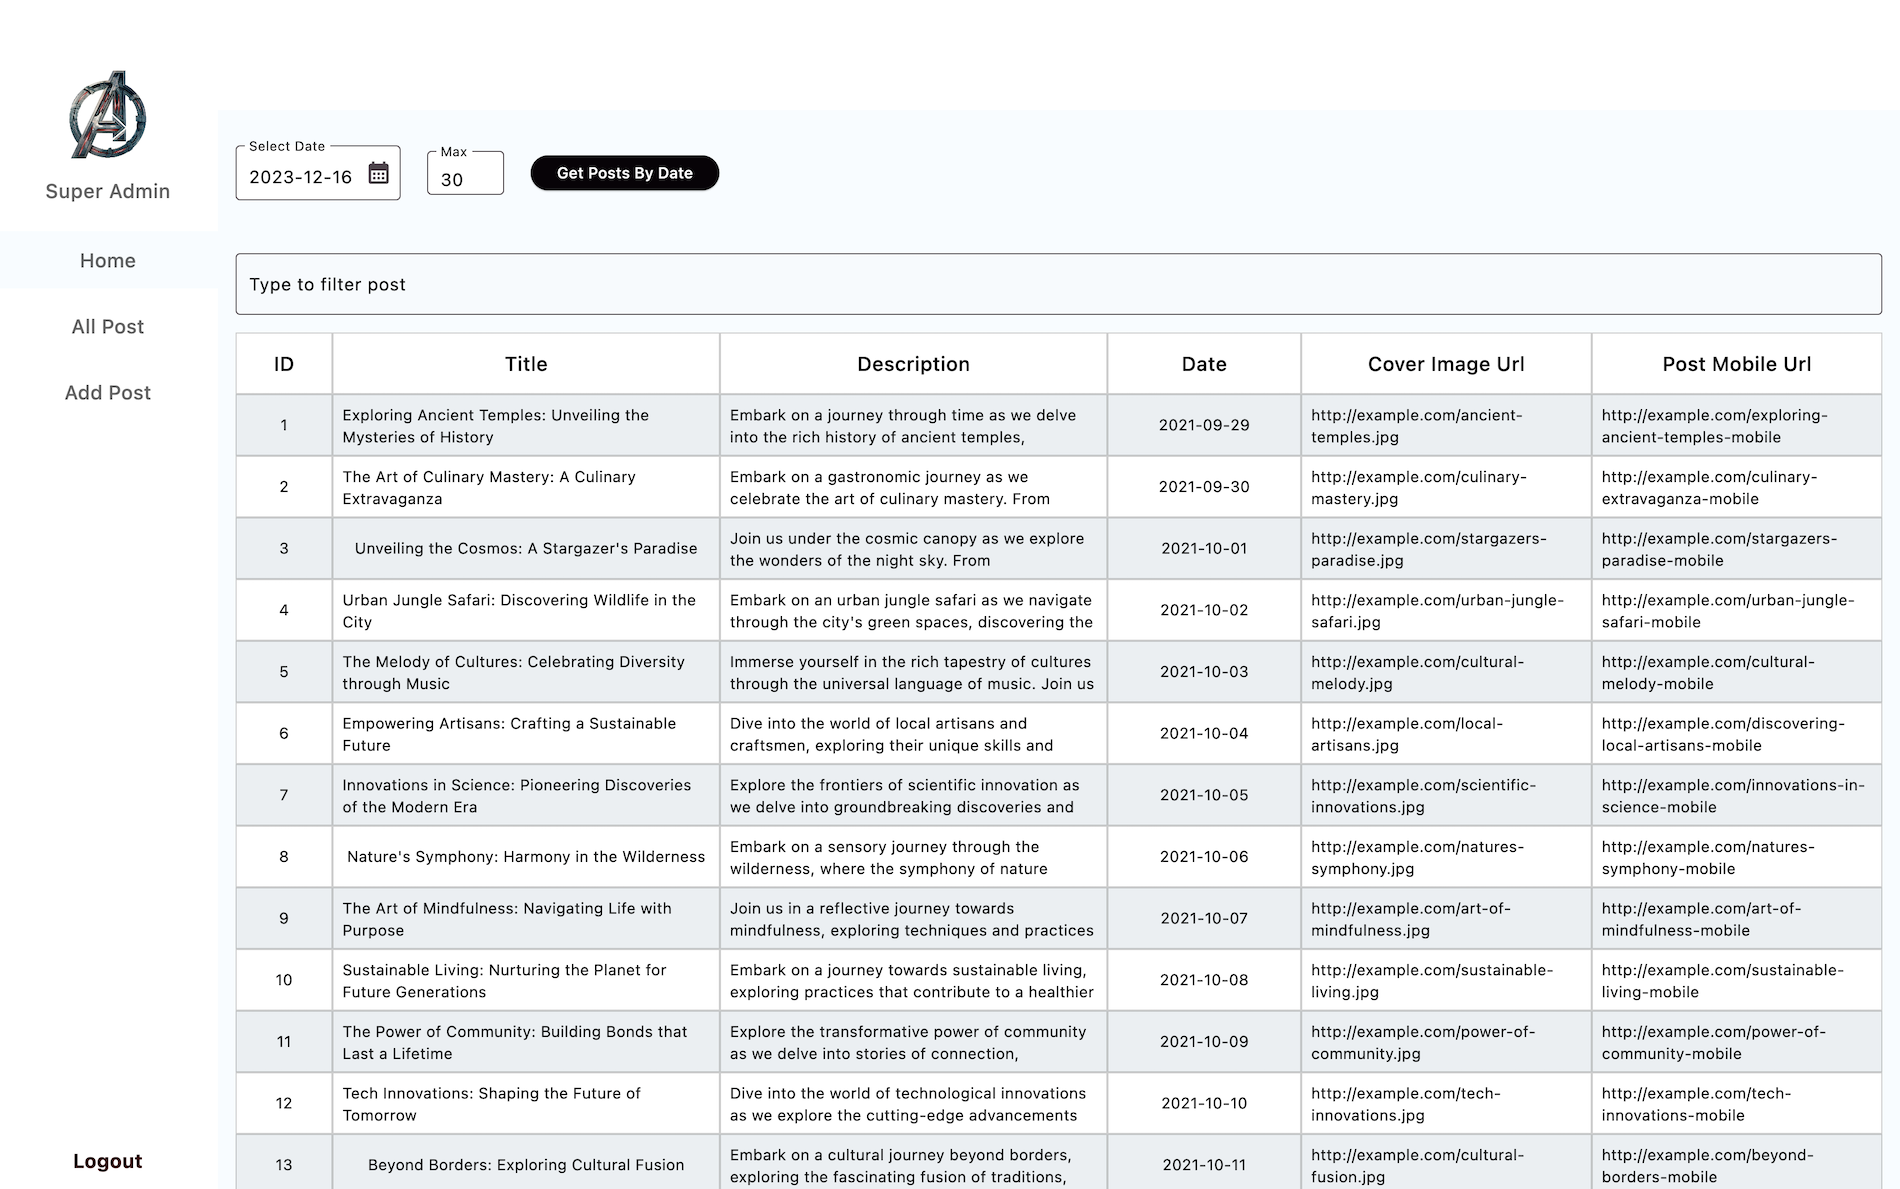The height and width of the screenshot is (1189, 1900).
Task: Click description Join us in a reflective journey
Action: coord(912,919)
